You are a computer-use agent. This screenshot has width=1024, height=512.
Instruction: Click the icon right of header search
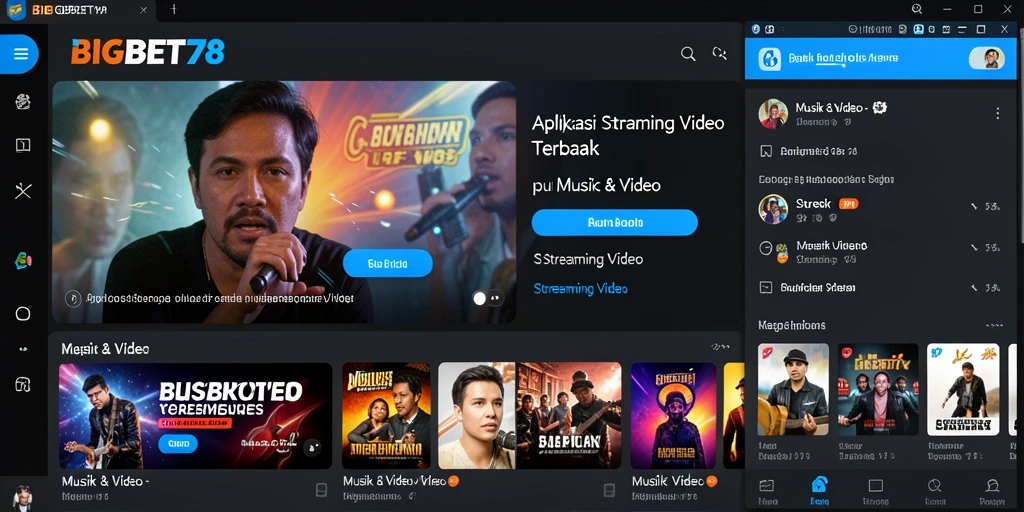point(720,54)
